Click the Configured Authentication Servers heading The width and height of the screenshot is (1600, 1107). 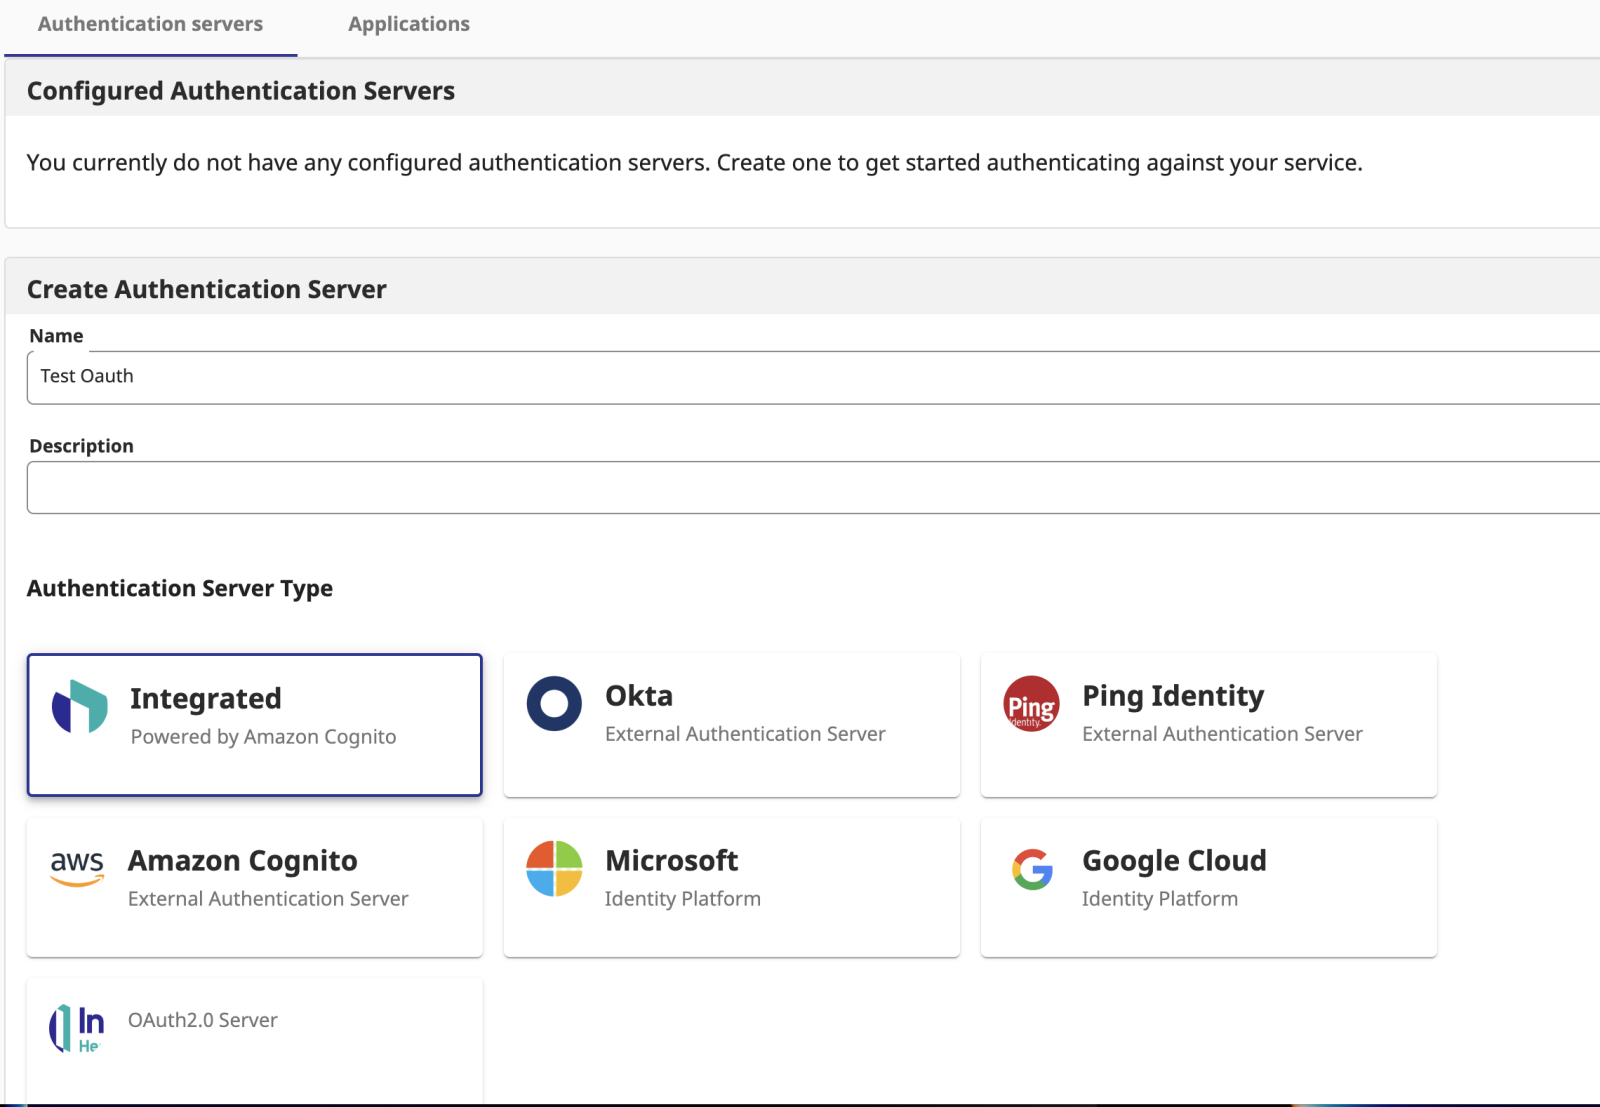click(241, 91)
